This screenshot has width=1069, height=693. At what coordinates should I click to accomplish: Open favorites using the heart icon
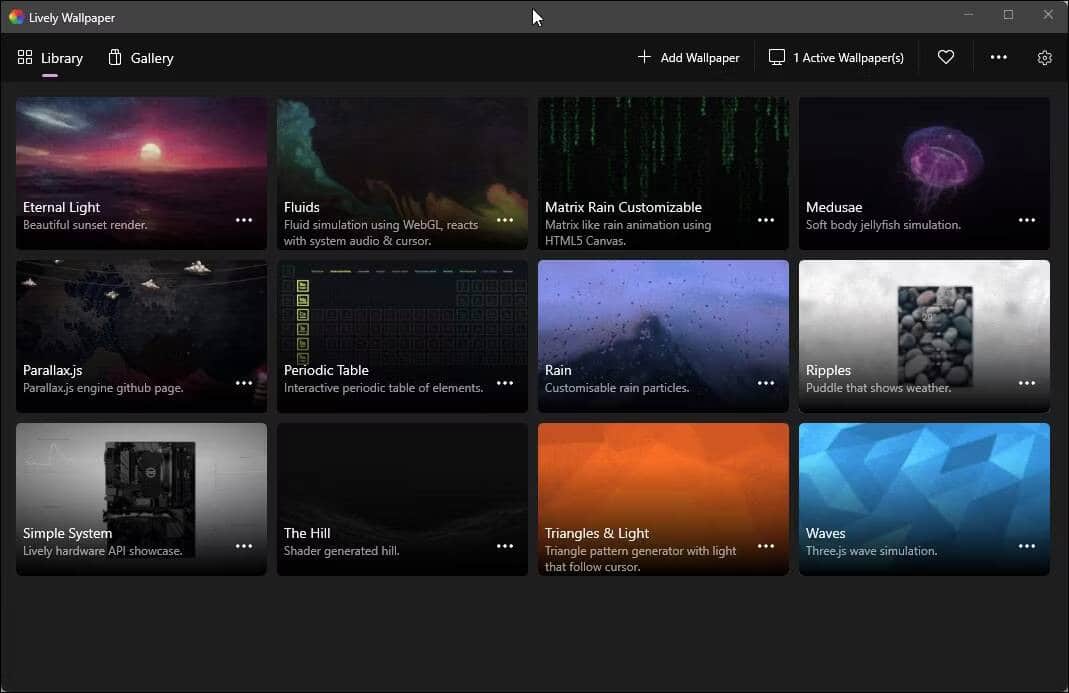(946, 57)
